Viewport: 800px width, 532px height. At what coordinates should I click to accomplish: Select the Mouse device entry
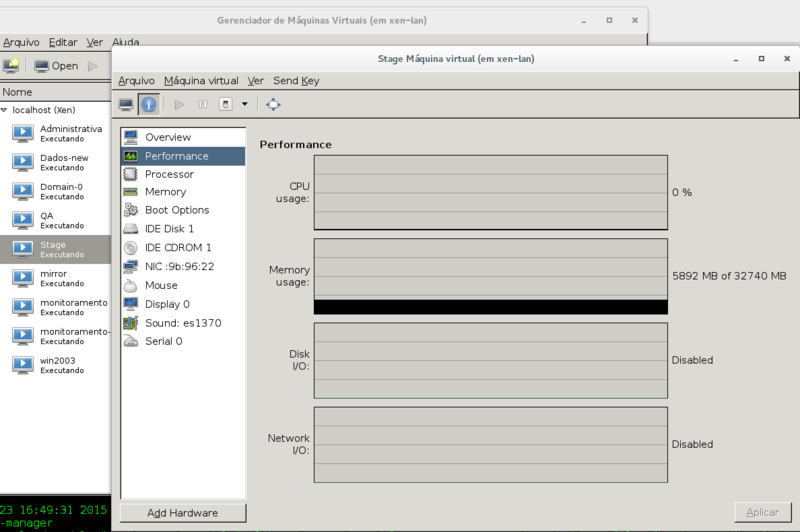(183, 286)
